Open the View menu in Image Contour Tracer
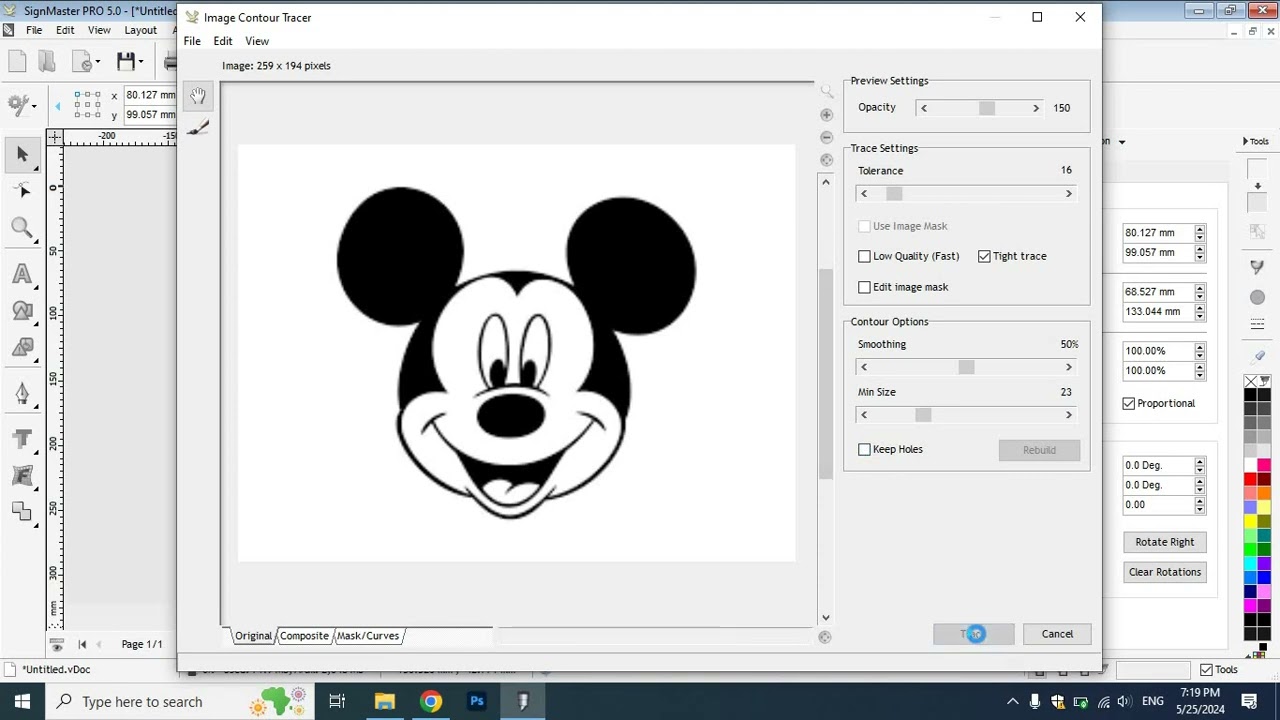Screen dimensions: 1280x720 [257, 41]
